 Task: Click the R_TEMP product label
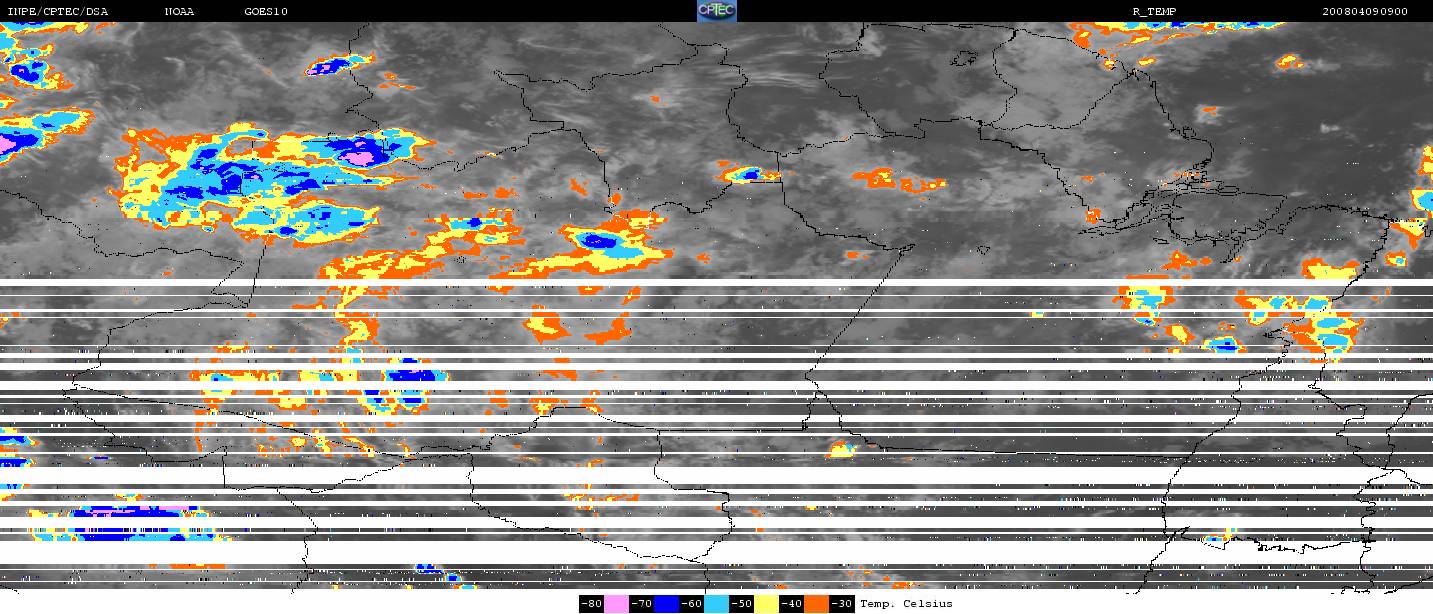tap(1153, 12)
